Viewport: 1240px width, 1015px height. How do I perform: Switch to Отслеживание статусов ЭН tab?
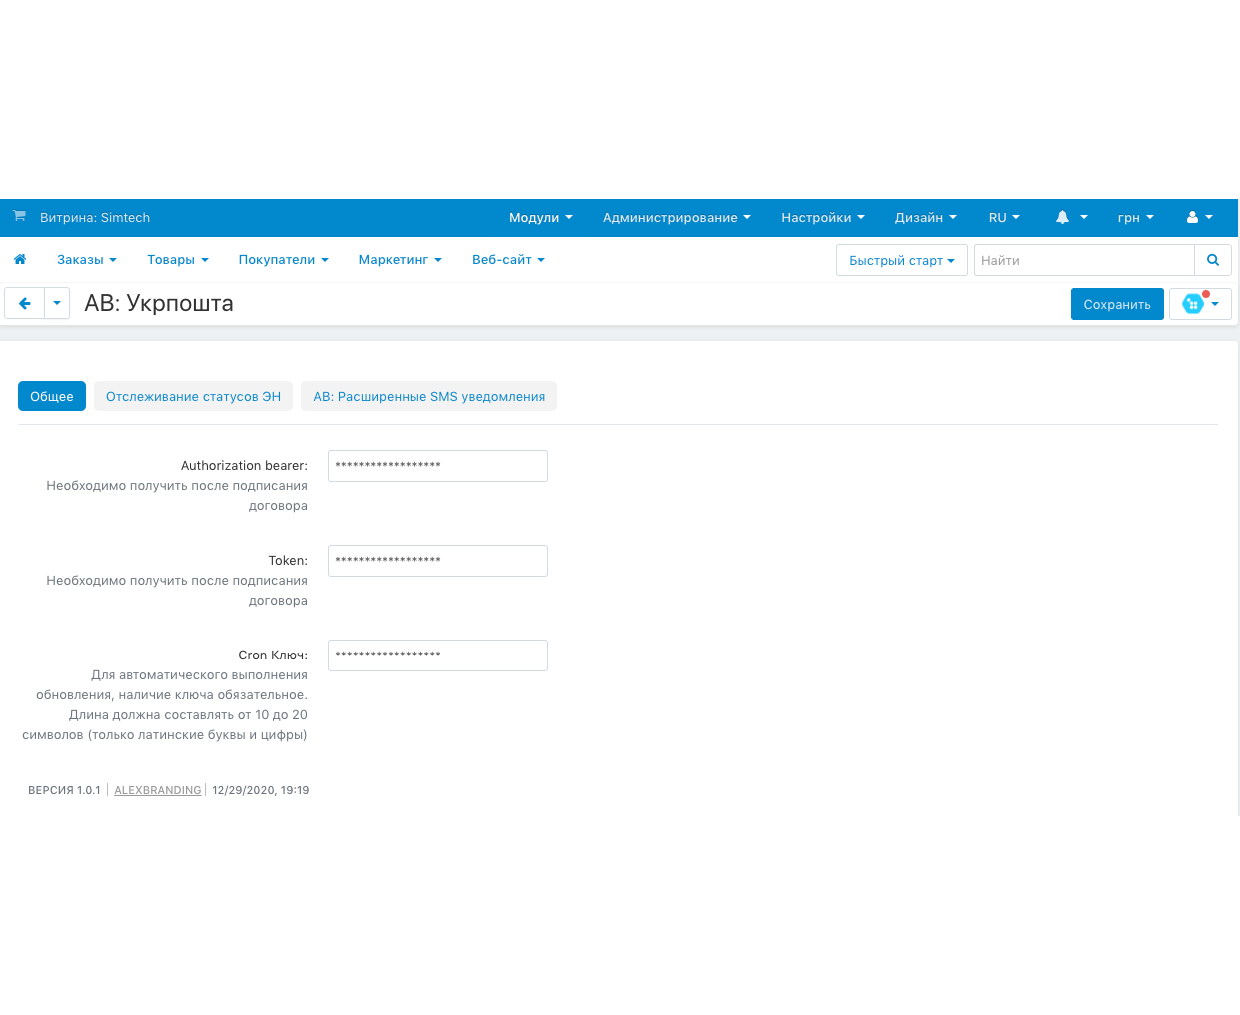click(x=193, y=397)
